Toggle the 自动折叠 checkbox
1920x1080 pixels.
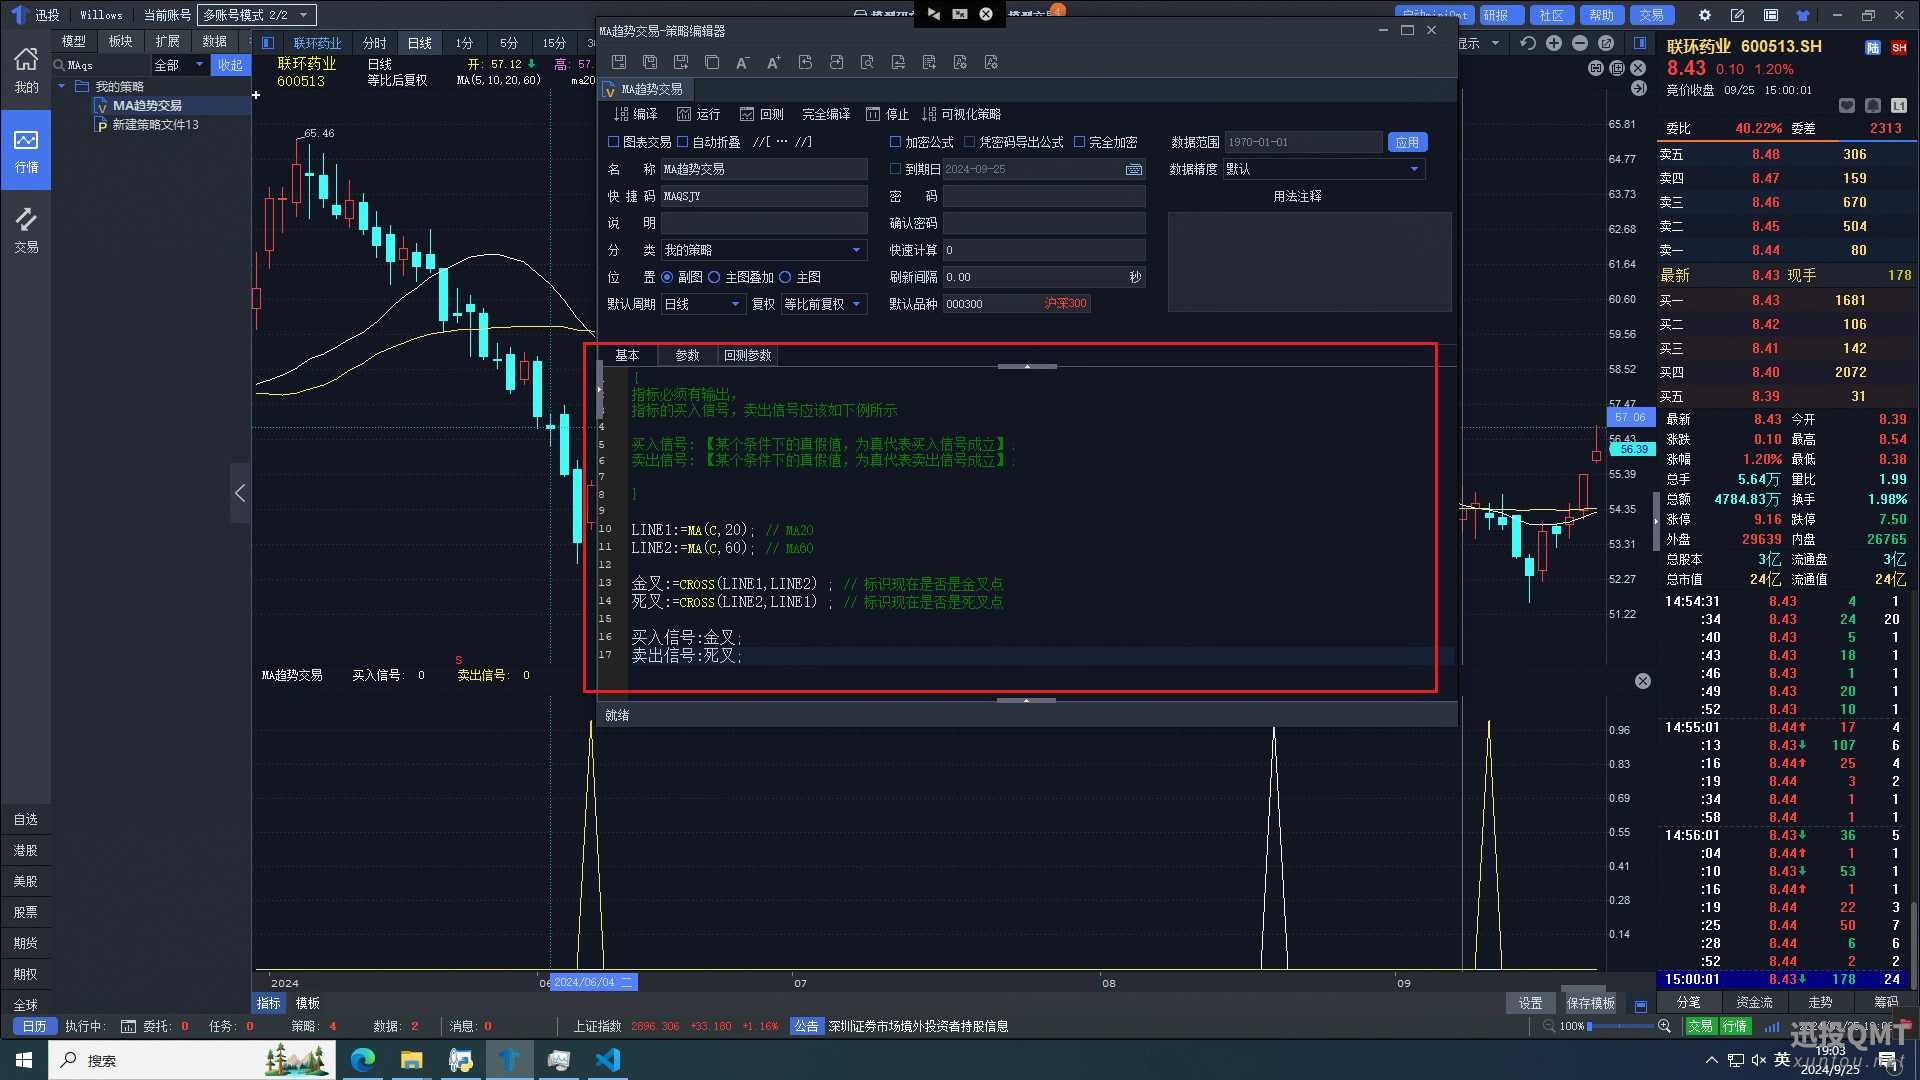click(x=683, y=142)
